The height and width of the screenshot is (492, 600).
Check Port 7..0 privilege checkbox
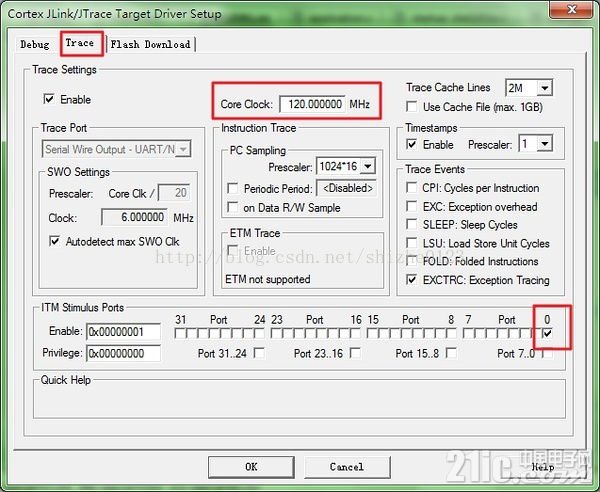[548, 353]
